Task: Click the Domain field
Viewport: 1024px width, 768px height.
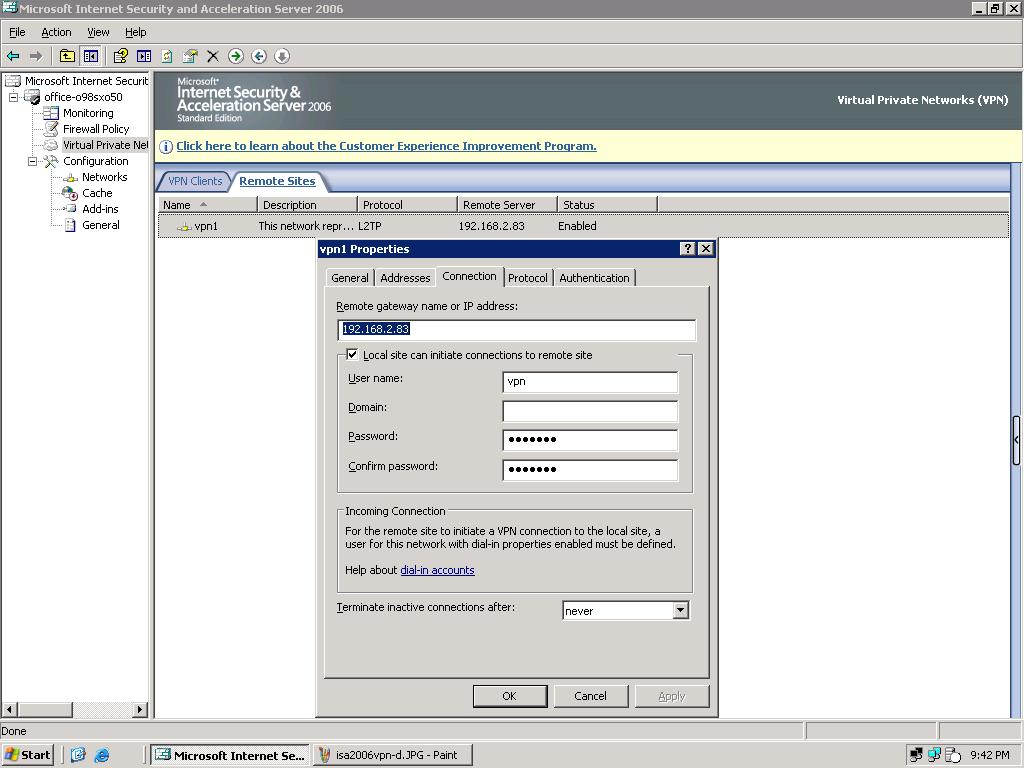Action: point(590,411)
